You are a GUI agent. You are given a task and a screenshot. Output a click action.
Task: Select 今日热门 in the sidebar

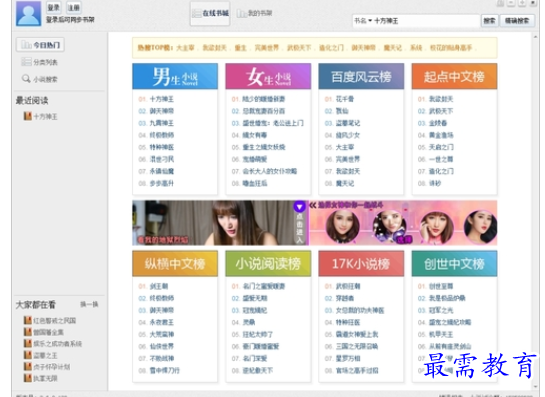(x=40, y=45)
